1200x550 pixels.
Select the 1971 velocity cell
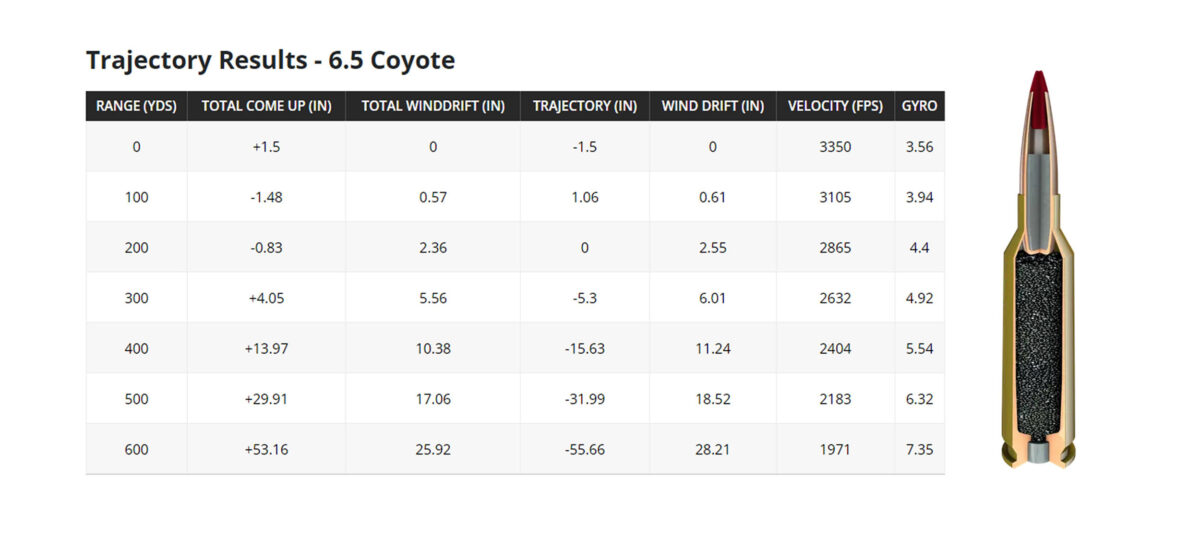(835, 449)
